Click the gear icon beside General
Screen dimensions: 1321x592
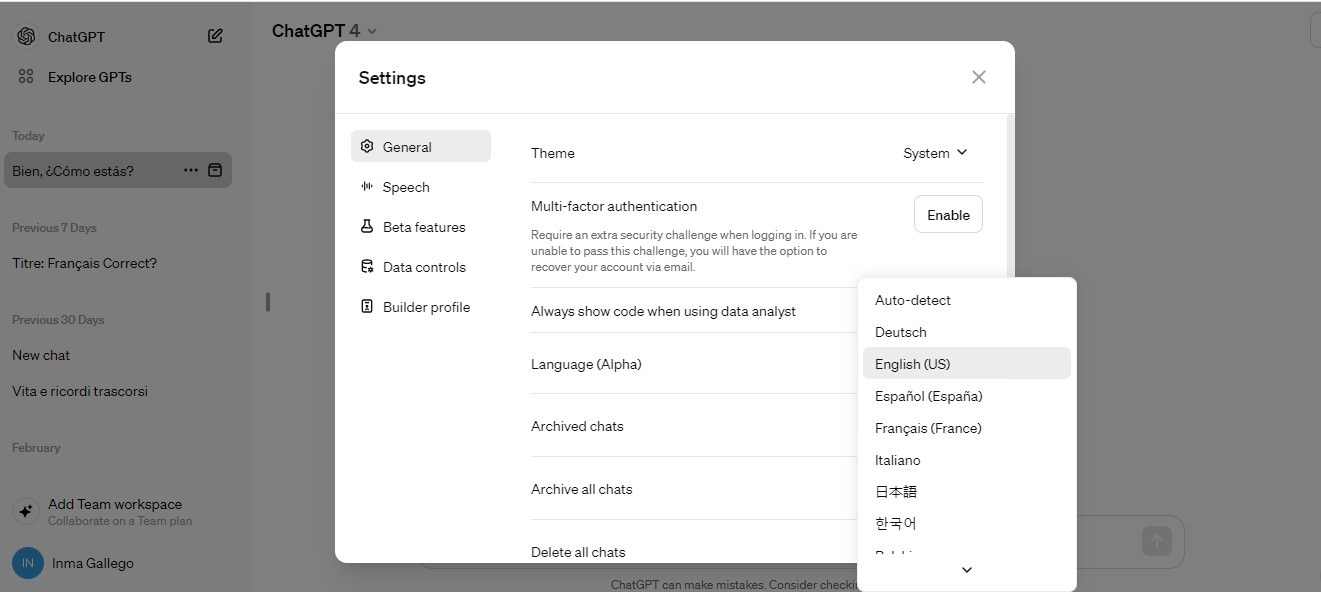click(x=367, y=146)
